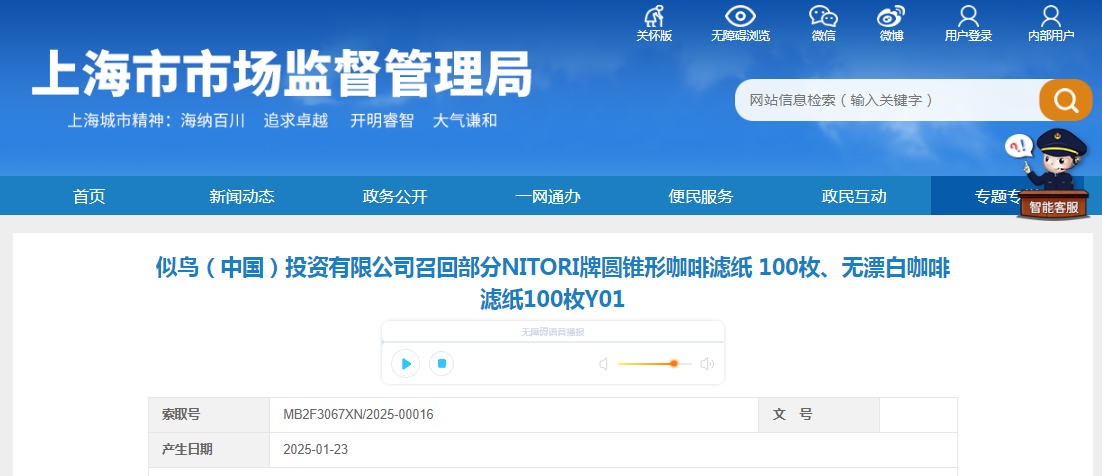
Task: Click the 内部用户 internal user icon
Action: pyautogui.click(x=1051, y=15)
